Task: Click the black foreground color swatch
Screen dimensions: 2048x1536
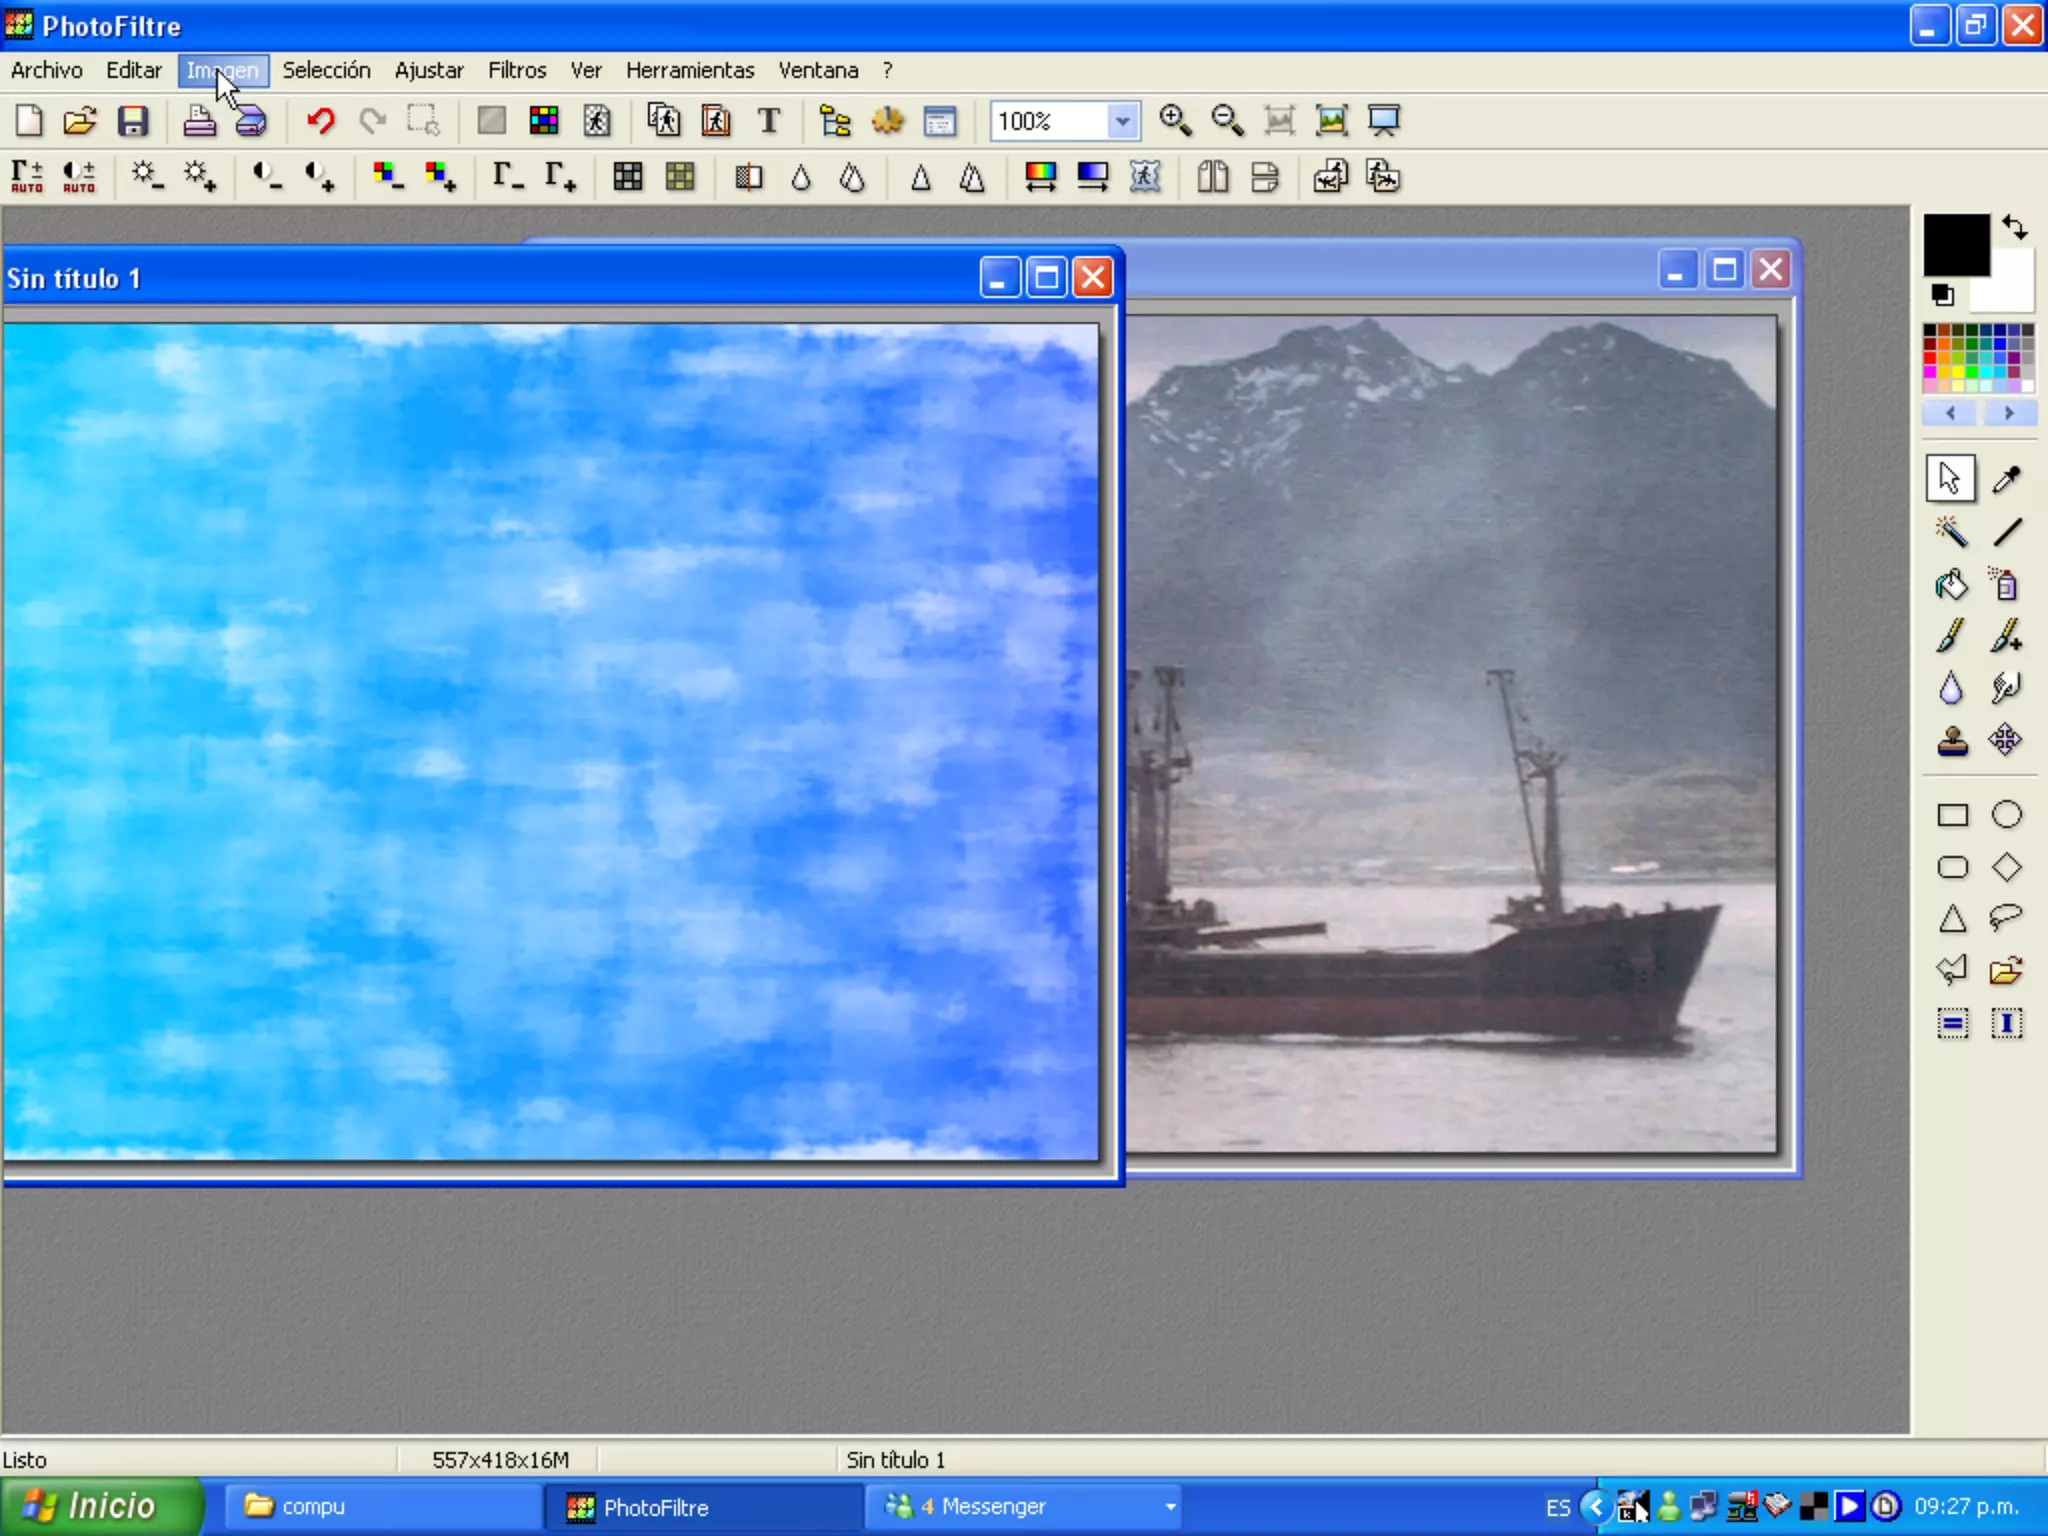Action: tap(1954, 243)
